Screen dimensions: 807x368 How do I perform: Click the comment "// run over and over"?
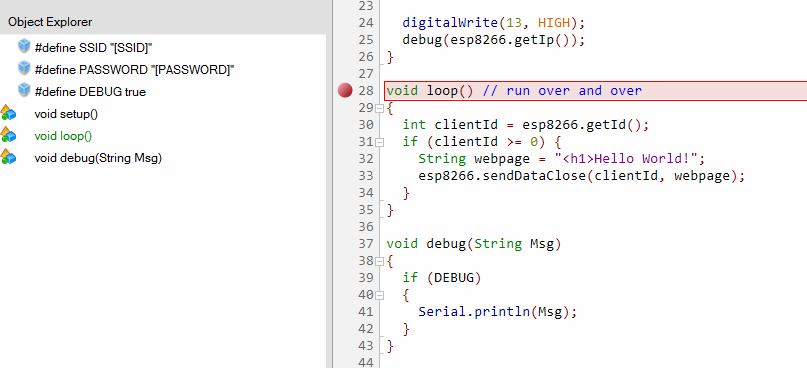coord(562,91)
